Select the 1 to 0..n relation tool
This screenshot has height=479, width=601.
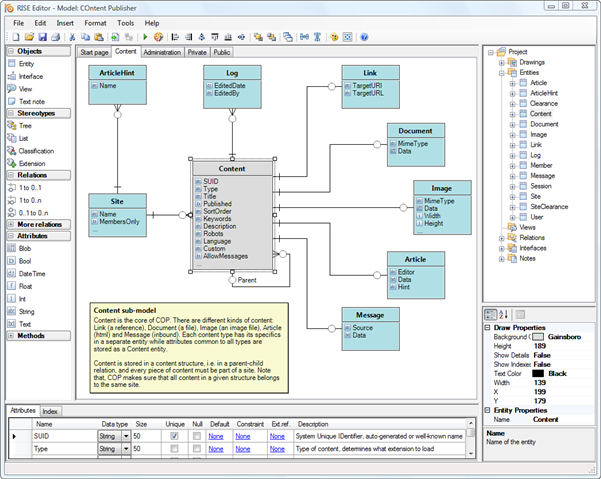[30, 200]
